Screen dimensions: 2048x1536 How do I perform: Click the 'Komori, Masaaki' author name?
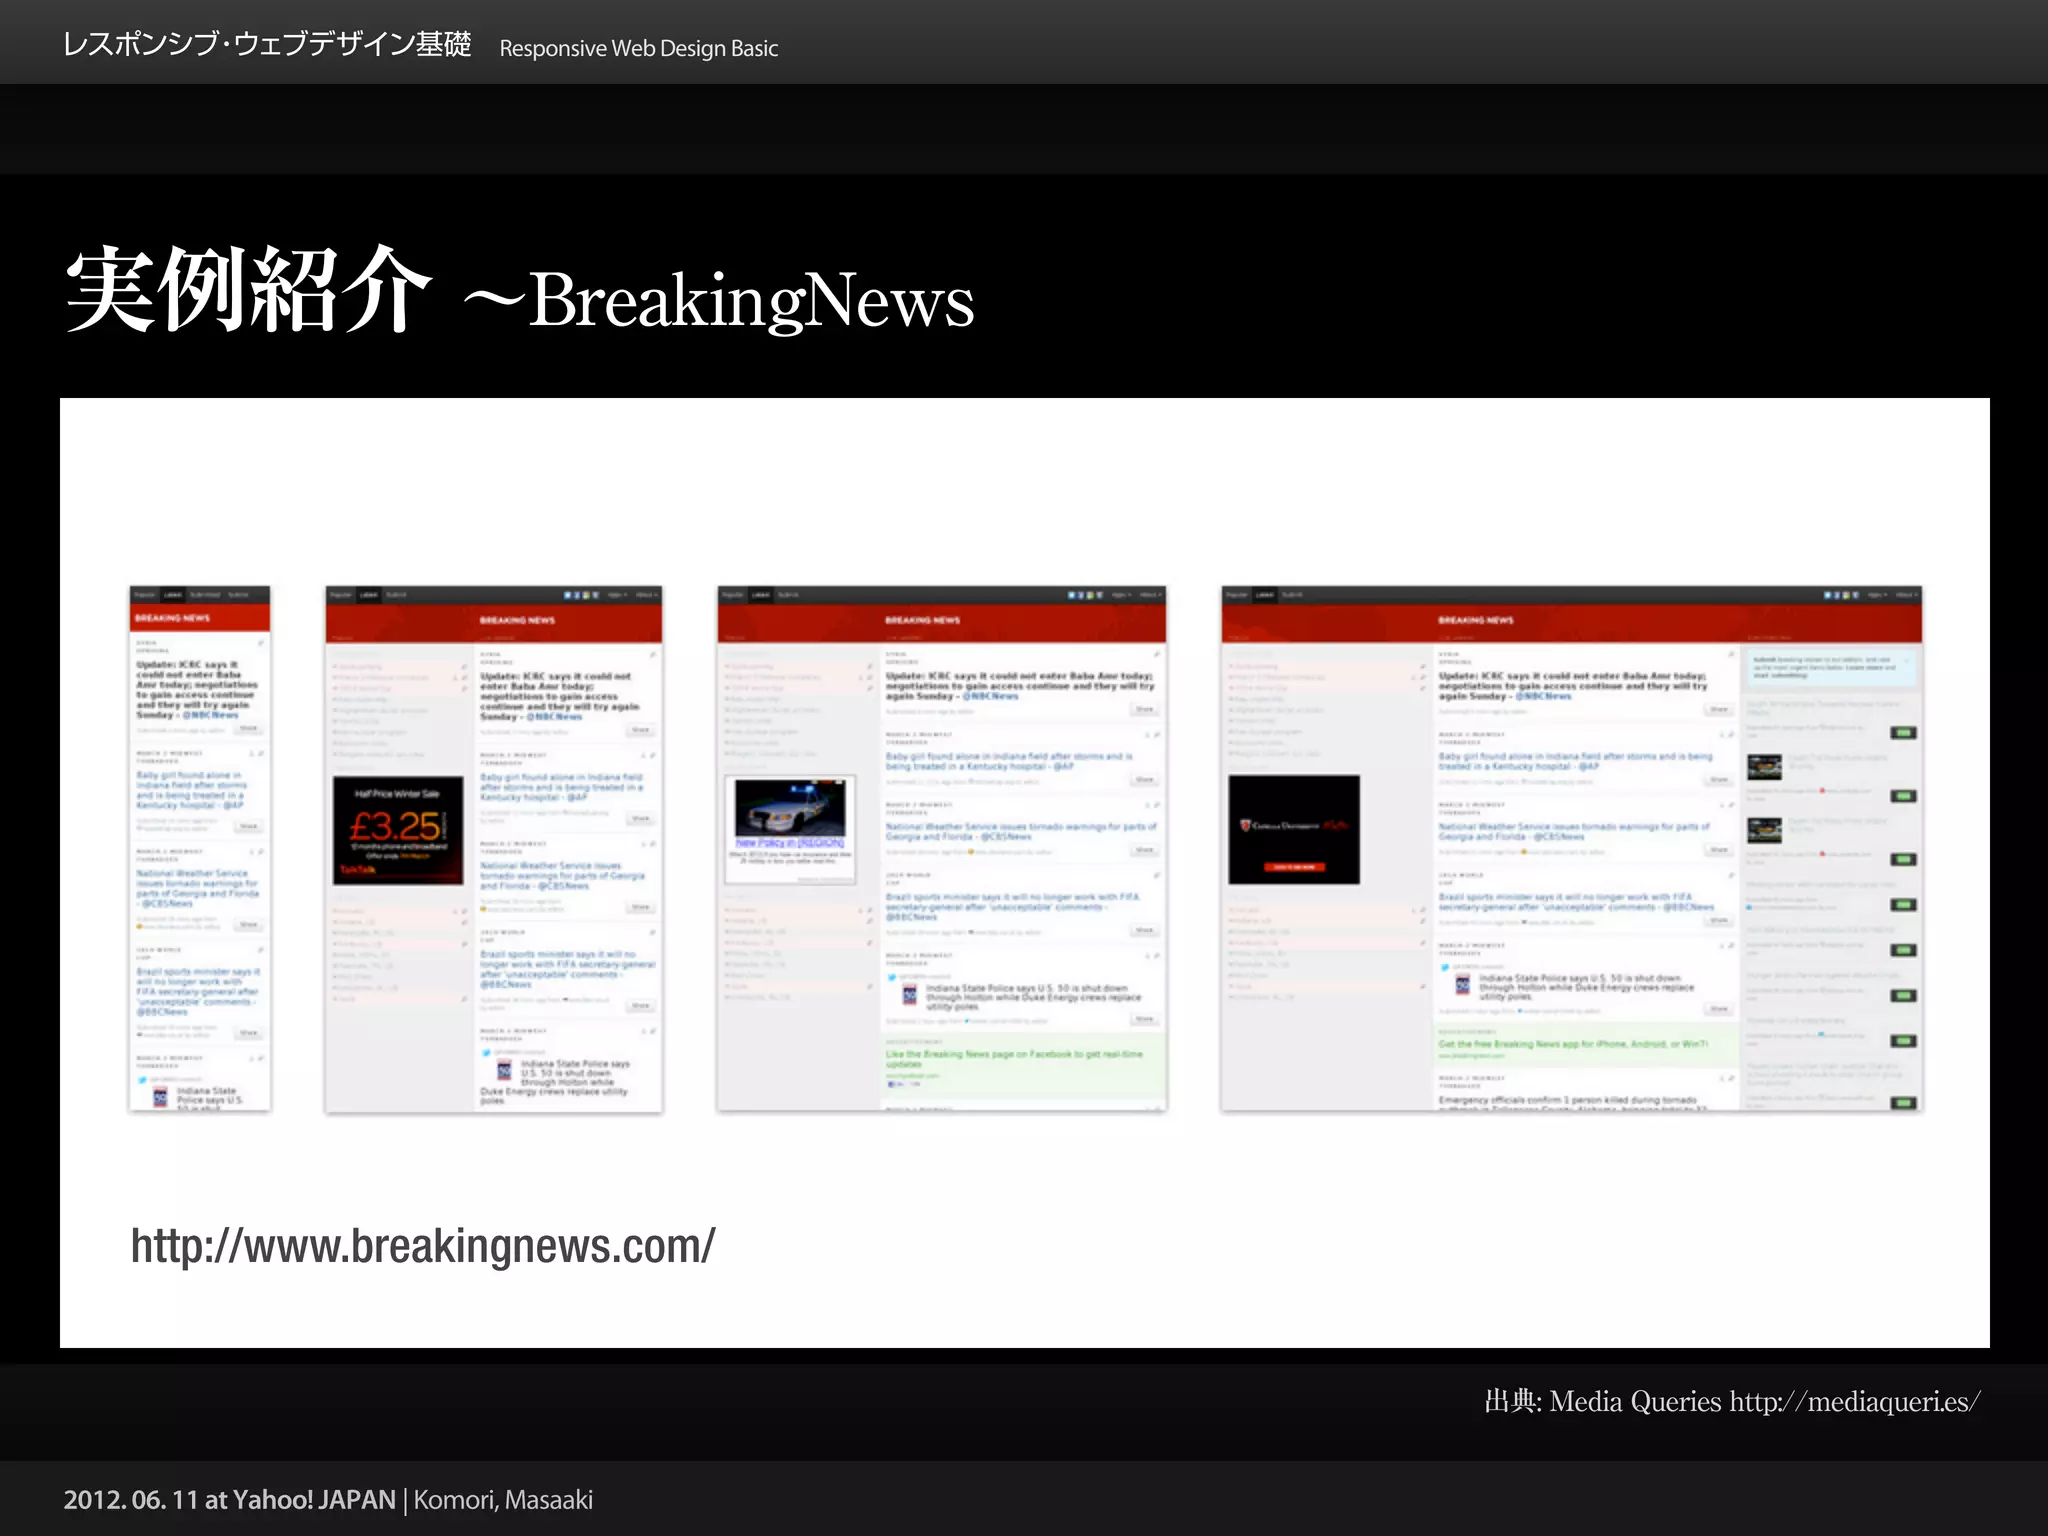click(x=503, y=1500)
